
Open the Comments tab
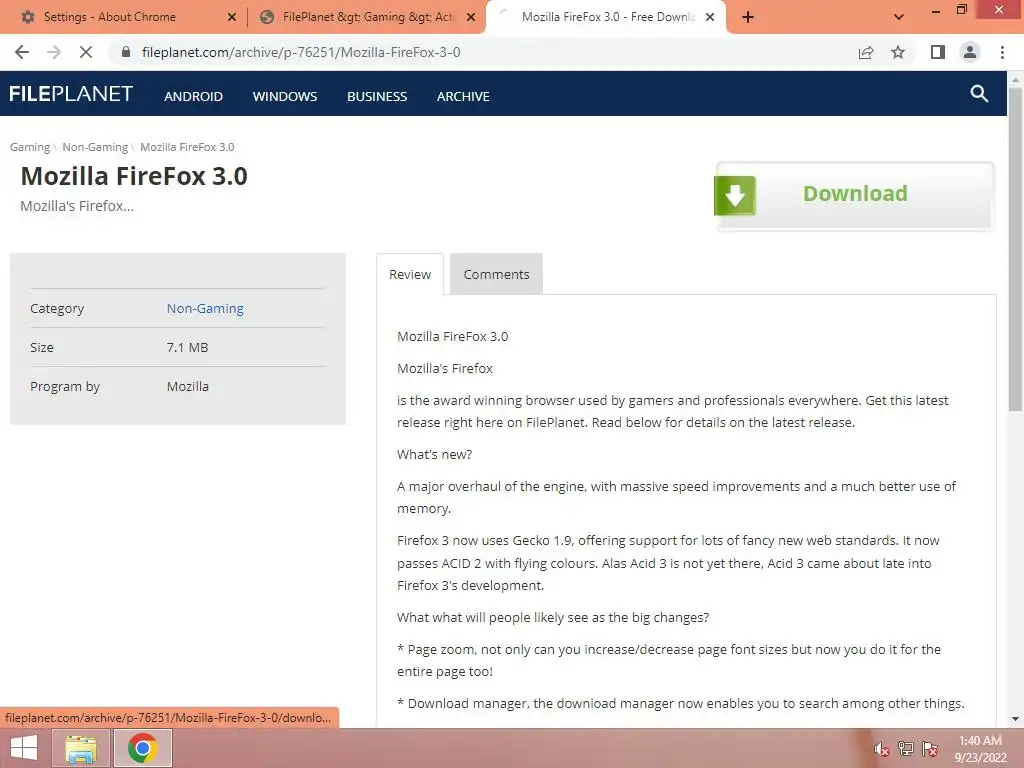click(x=496, y=274)
